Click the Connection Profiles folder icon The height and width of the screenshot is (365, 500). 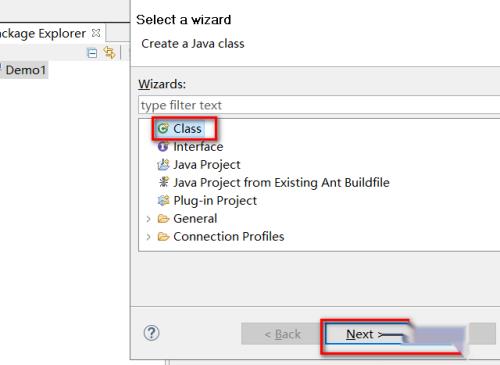click(x=163, y=237)
